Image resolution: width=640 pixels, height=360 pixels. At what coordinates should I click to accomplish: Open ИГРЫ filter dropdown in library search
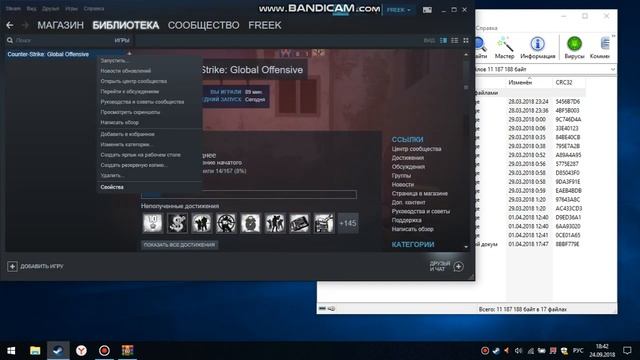coord(122,40)
